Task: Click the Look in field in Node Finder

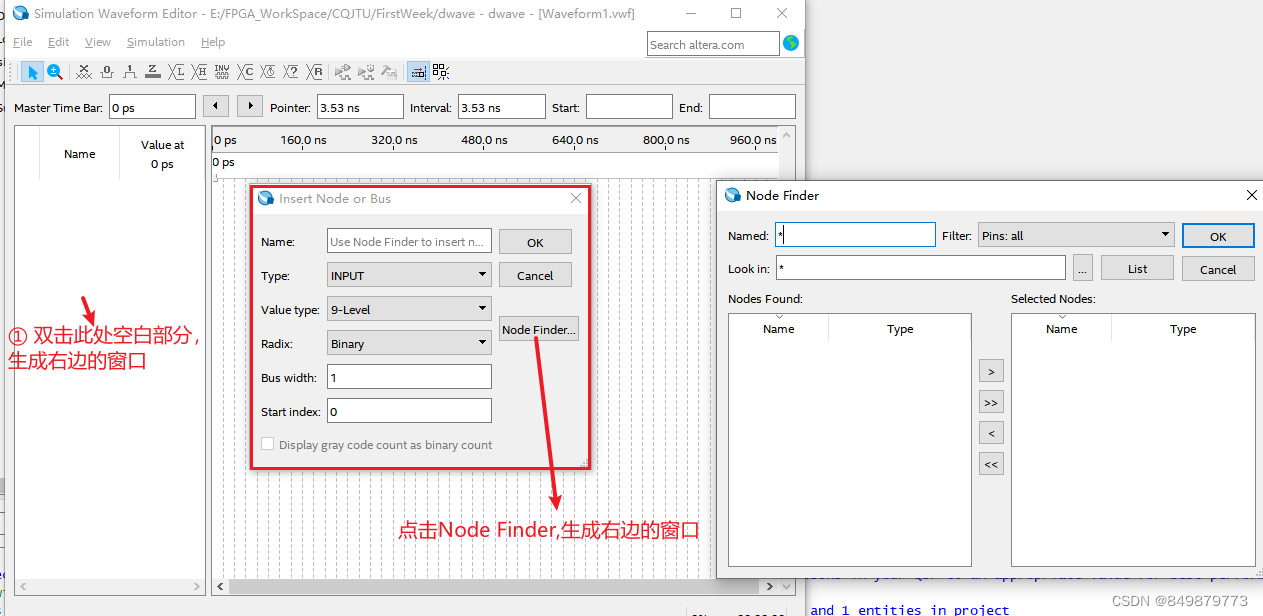Action: [920, 268]
